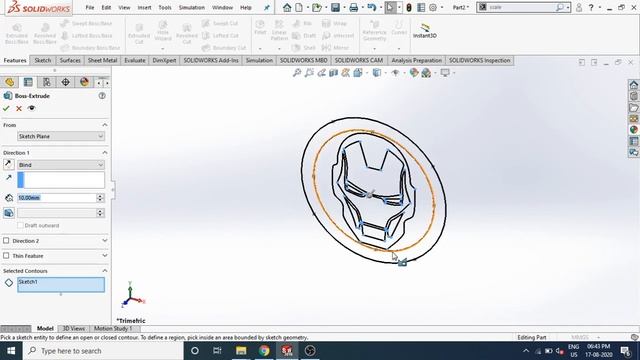
Task: Open Boss-Extrude help question mark
Action: (x=102, y=96)
